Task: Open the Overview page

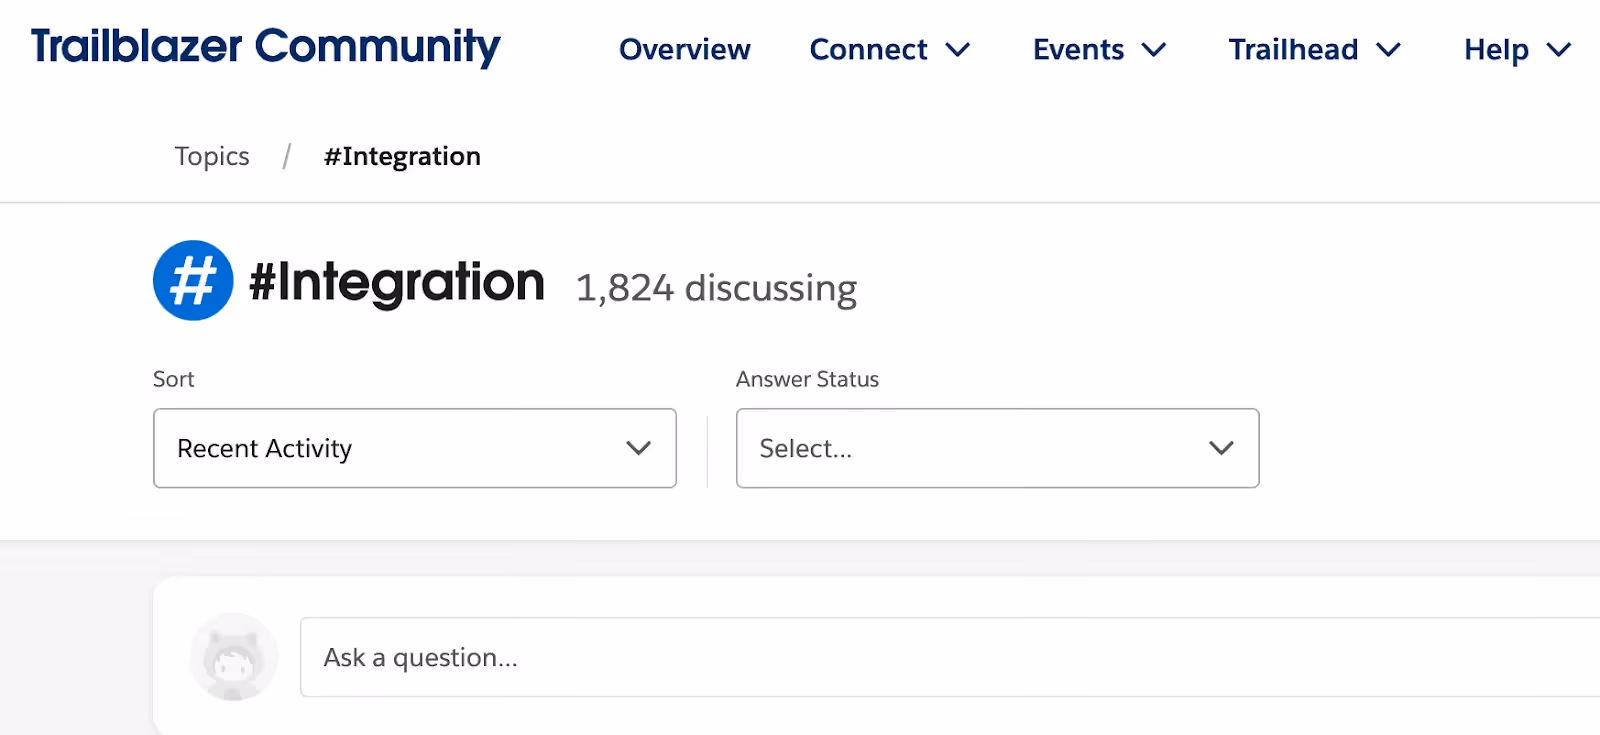Action: [x=684, y=49]
